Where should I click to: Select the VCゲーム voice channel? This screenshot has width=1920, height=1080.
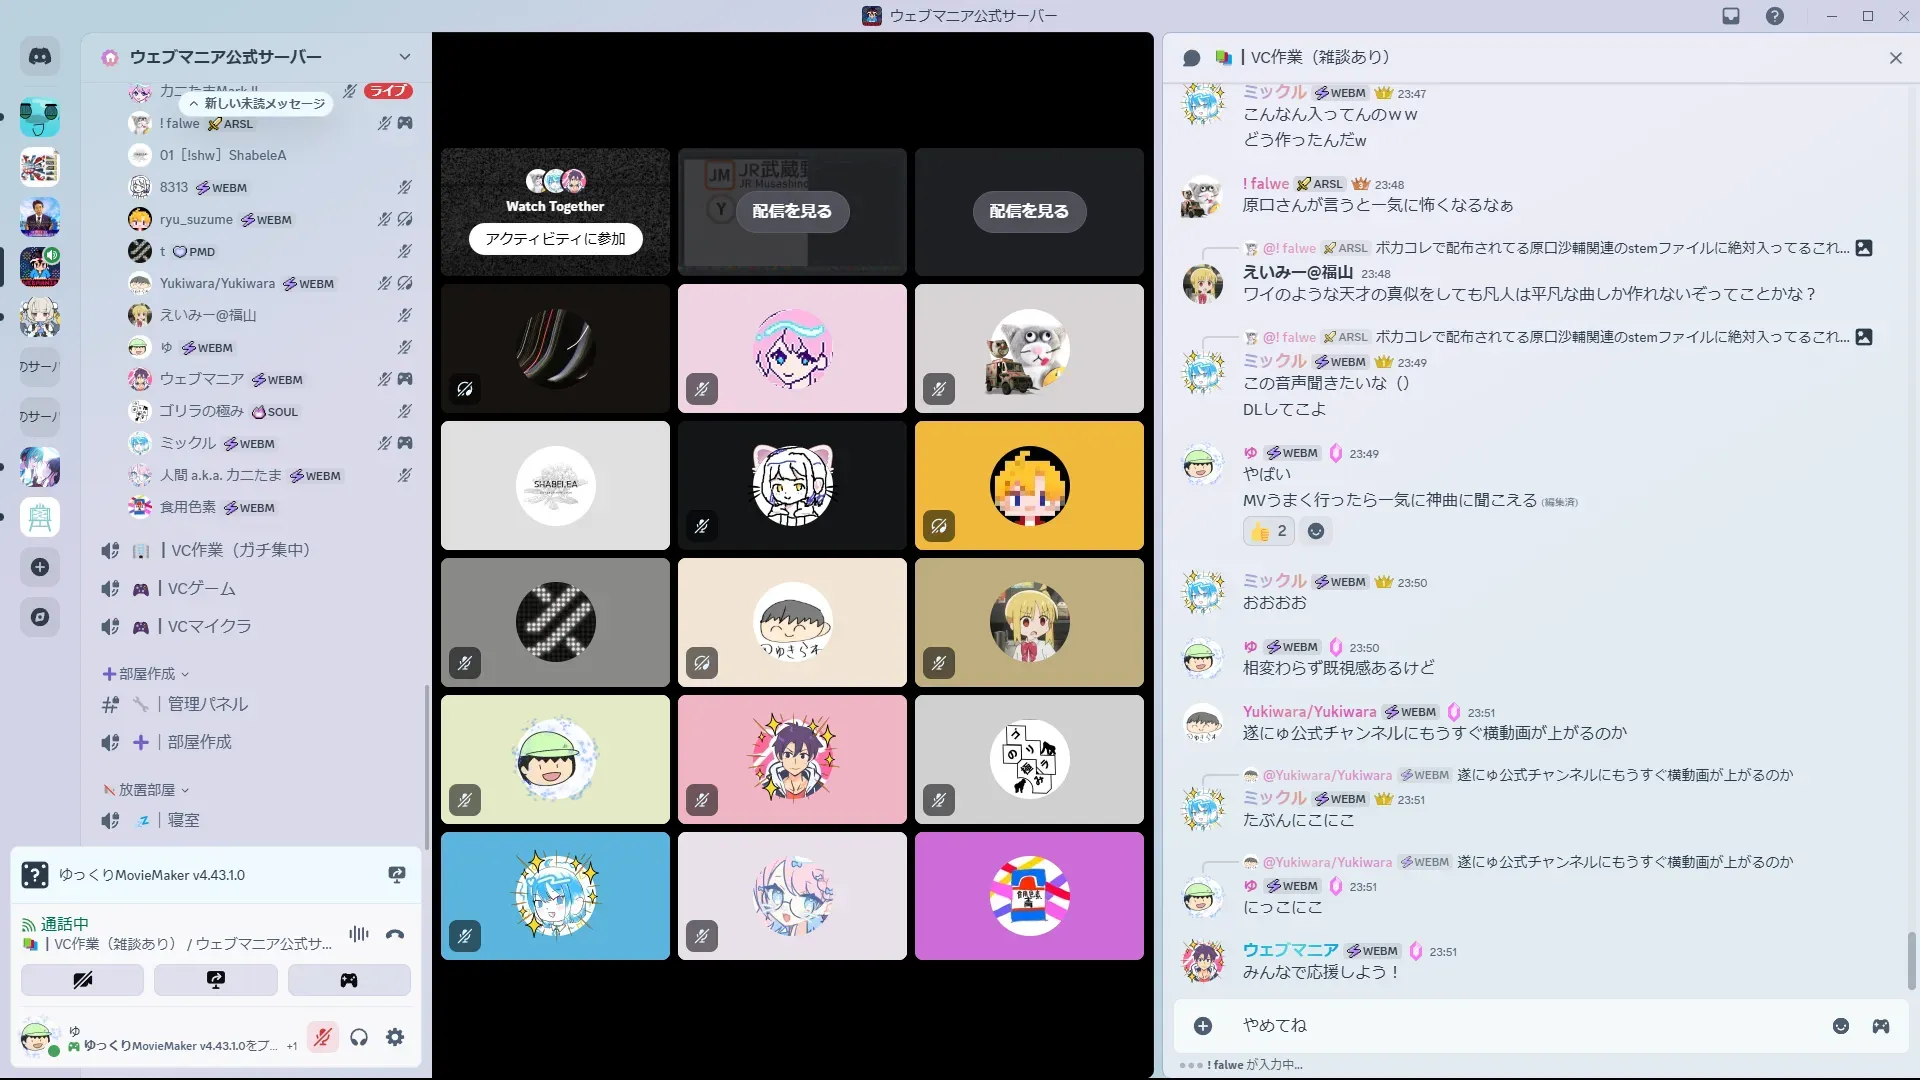click(x=201, y=589)
